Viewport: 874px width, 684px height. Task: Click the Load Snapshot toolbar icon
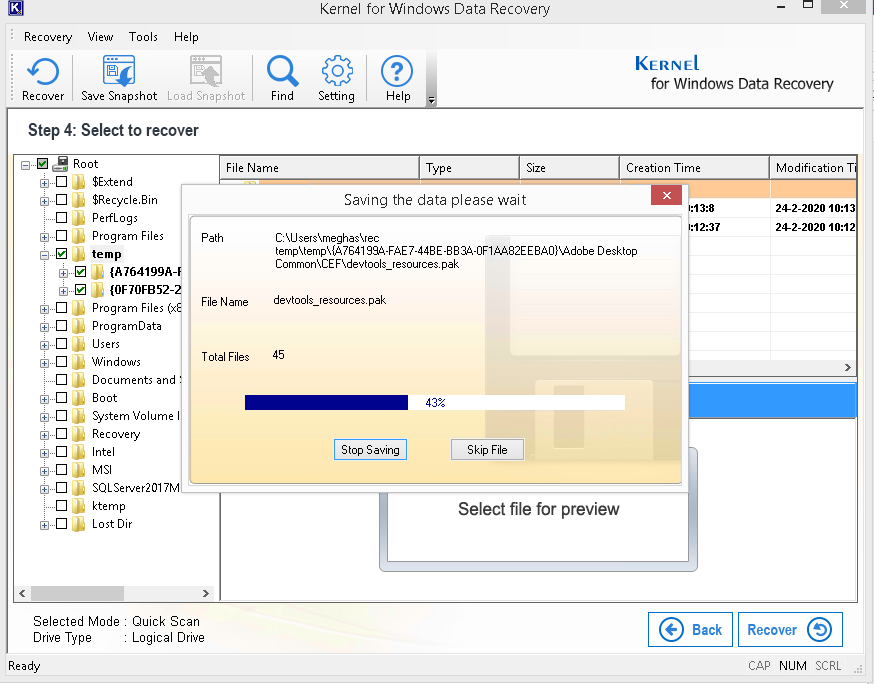click(206, 71)
